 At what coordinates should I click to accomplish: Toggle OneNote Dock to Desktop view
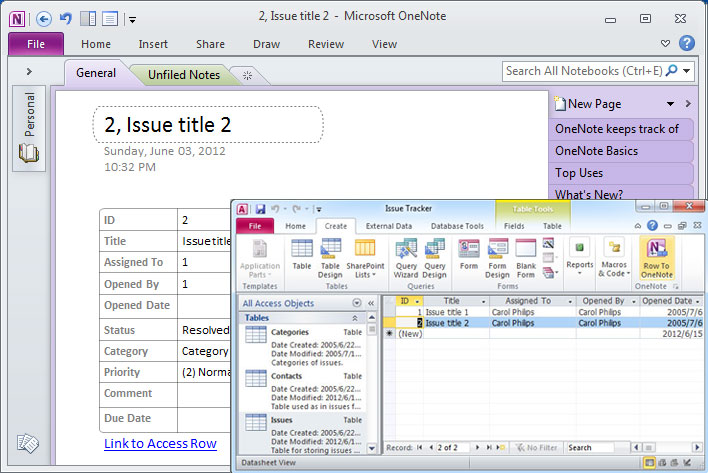click(x=88, y=18)
